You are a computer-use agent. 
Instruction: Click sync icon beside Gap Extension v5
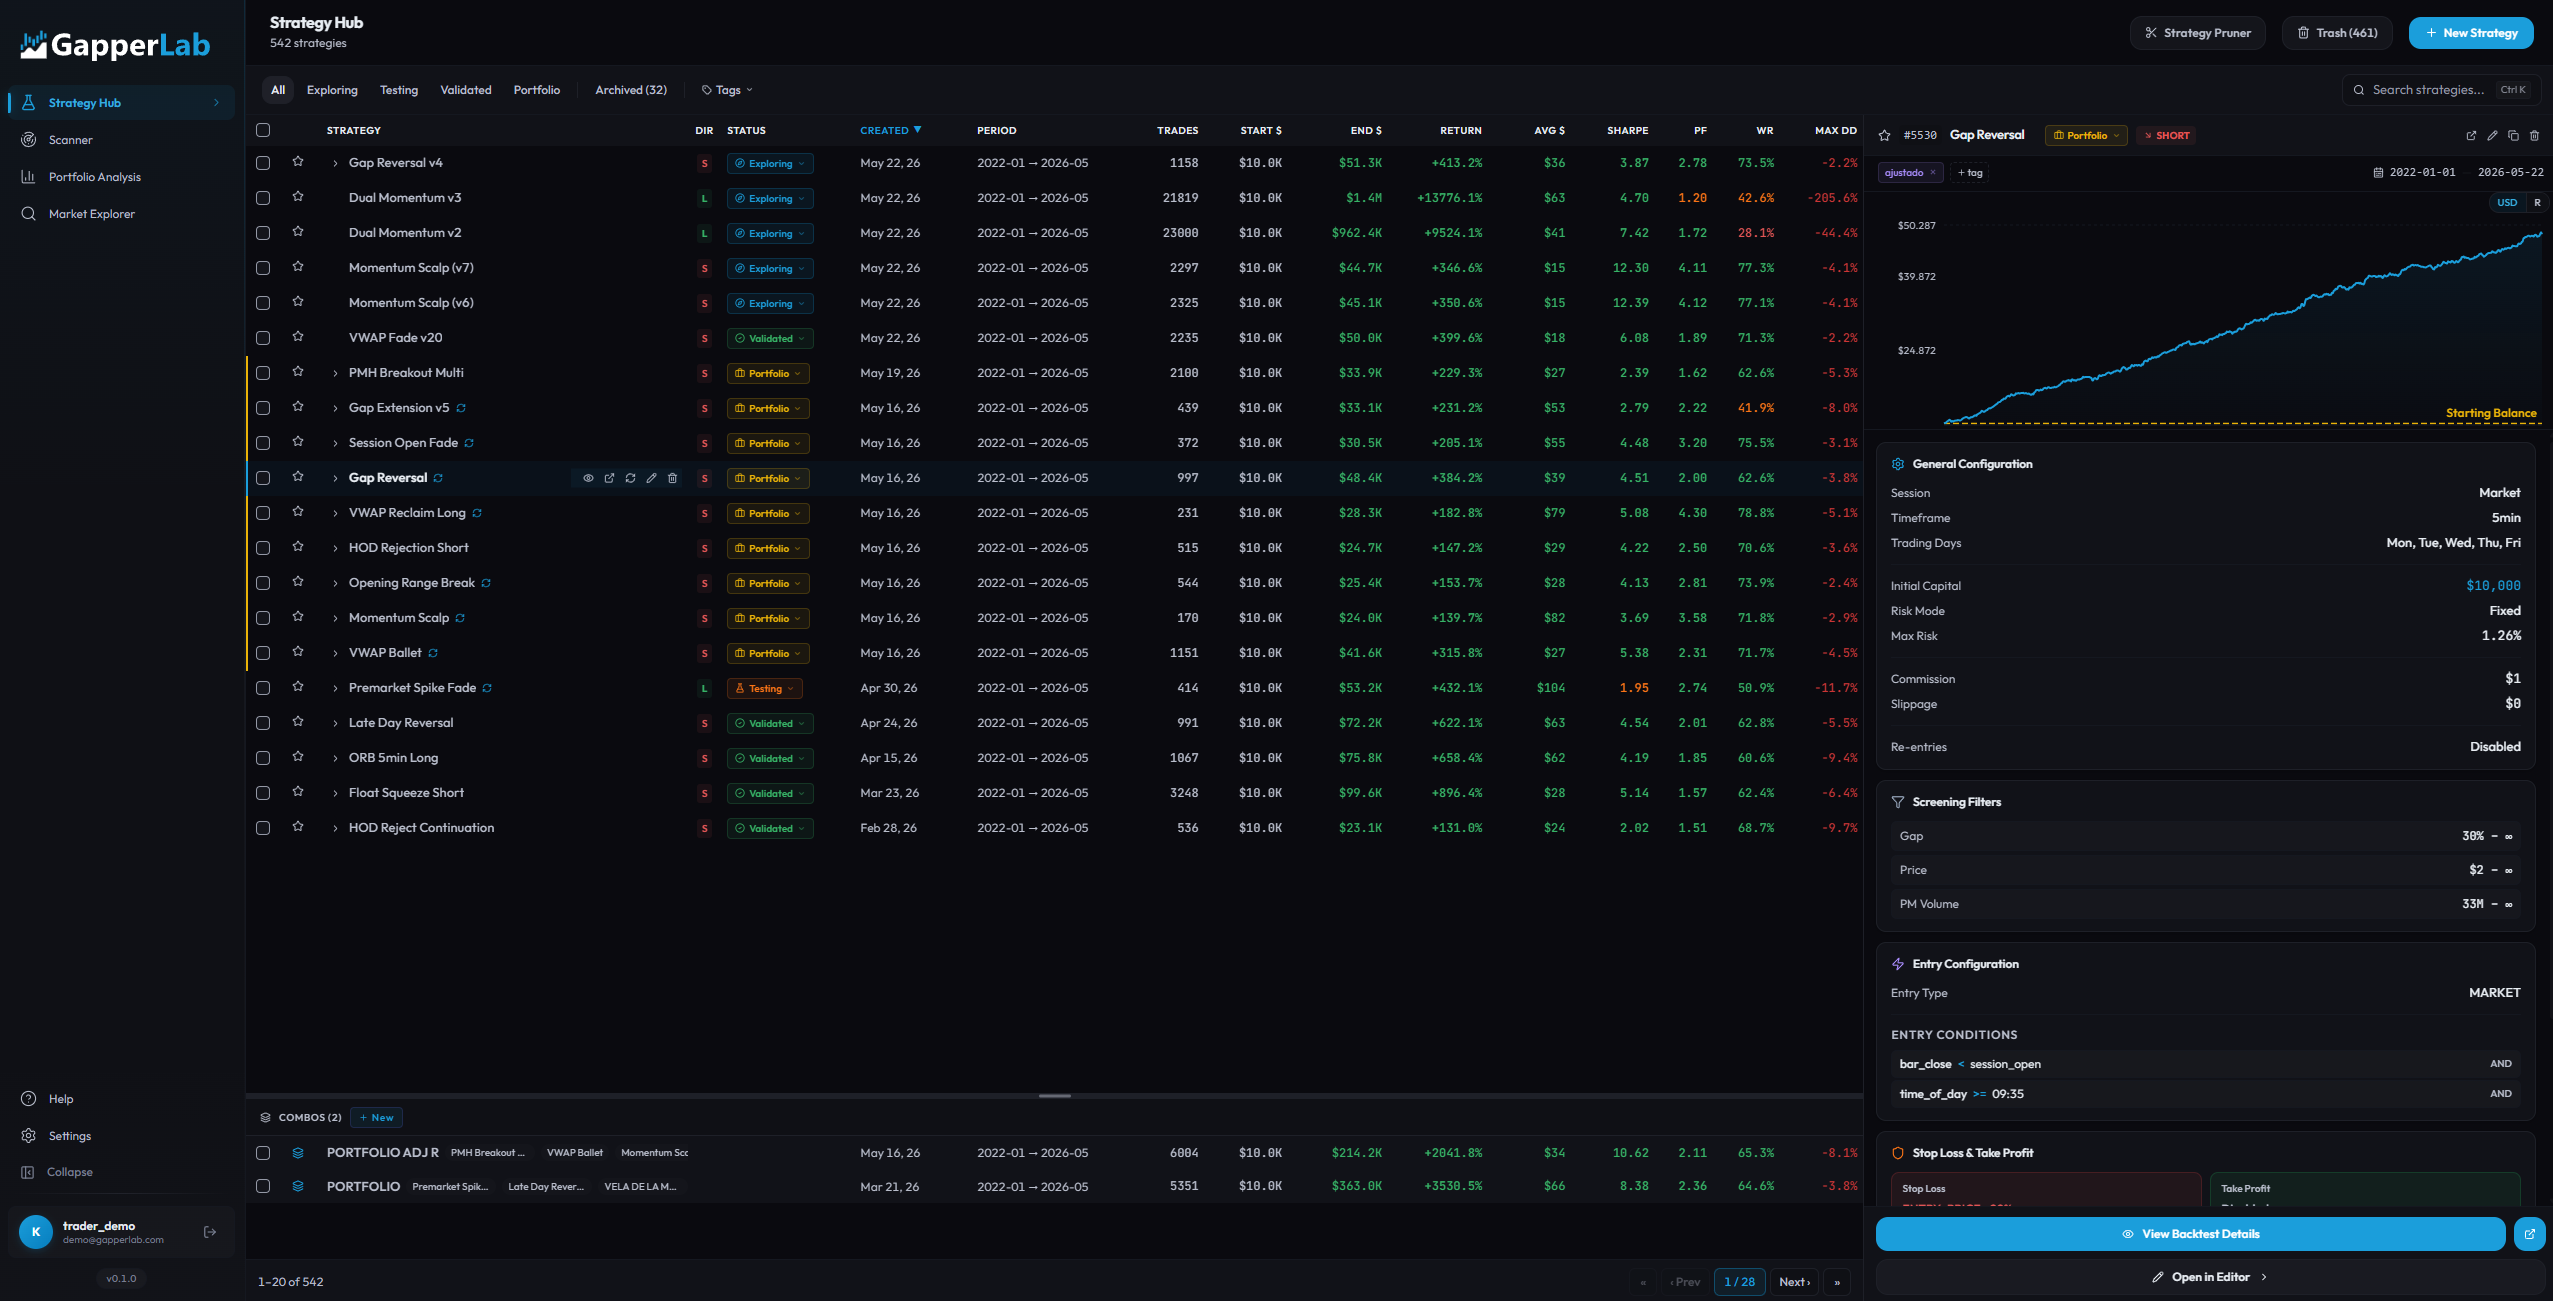(461, 408)
